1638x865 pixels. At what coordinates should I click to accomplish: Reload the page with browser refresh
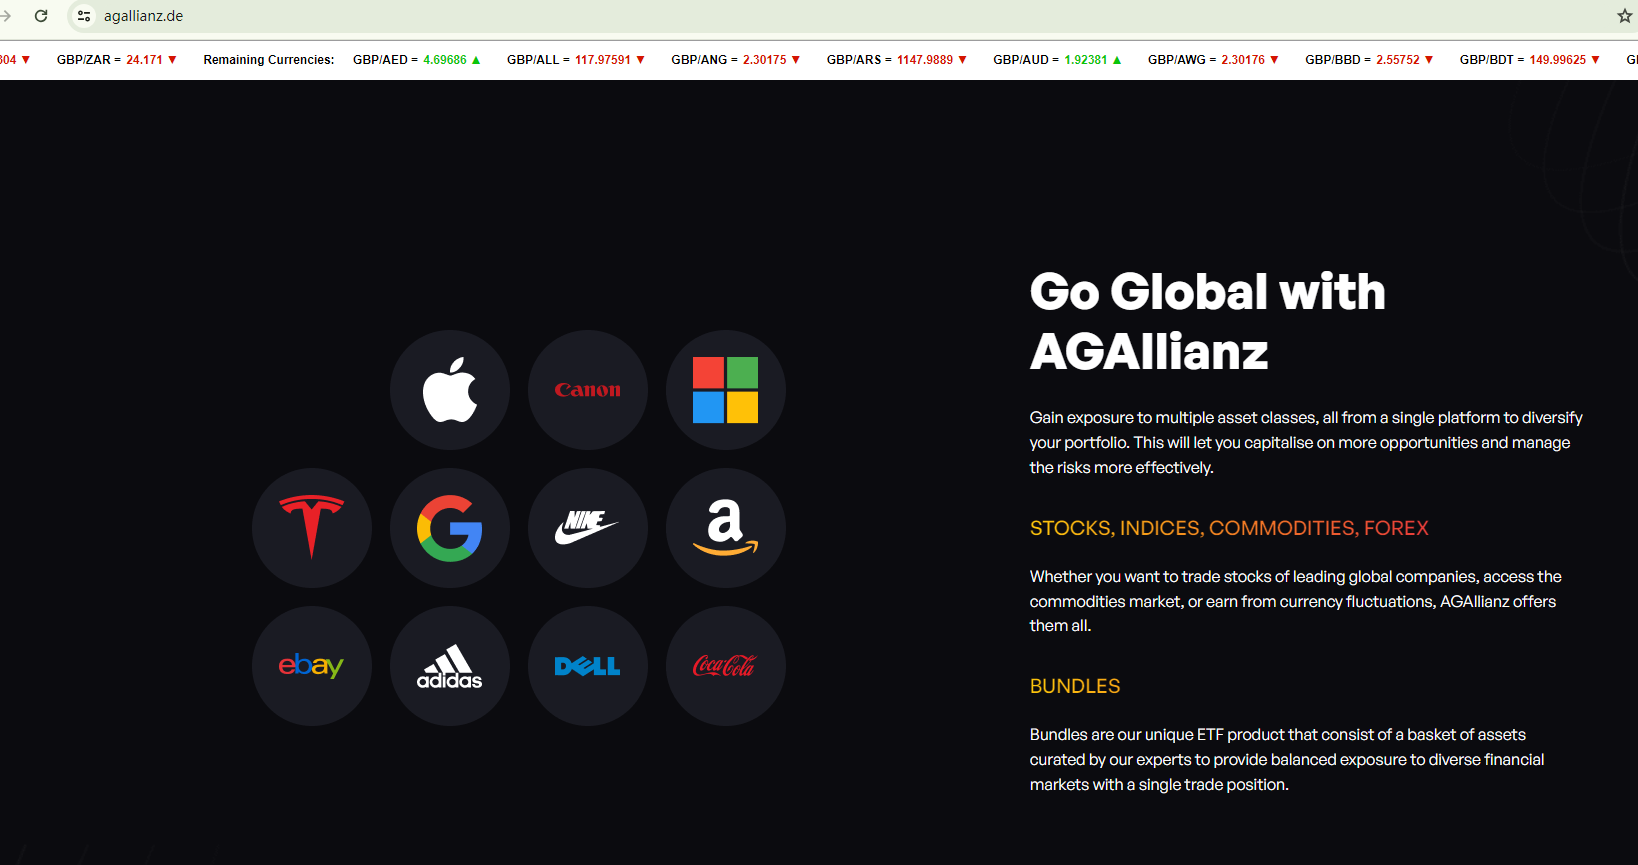tap(41, 16)
